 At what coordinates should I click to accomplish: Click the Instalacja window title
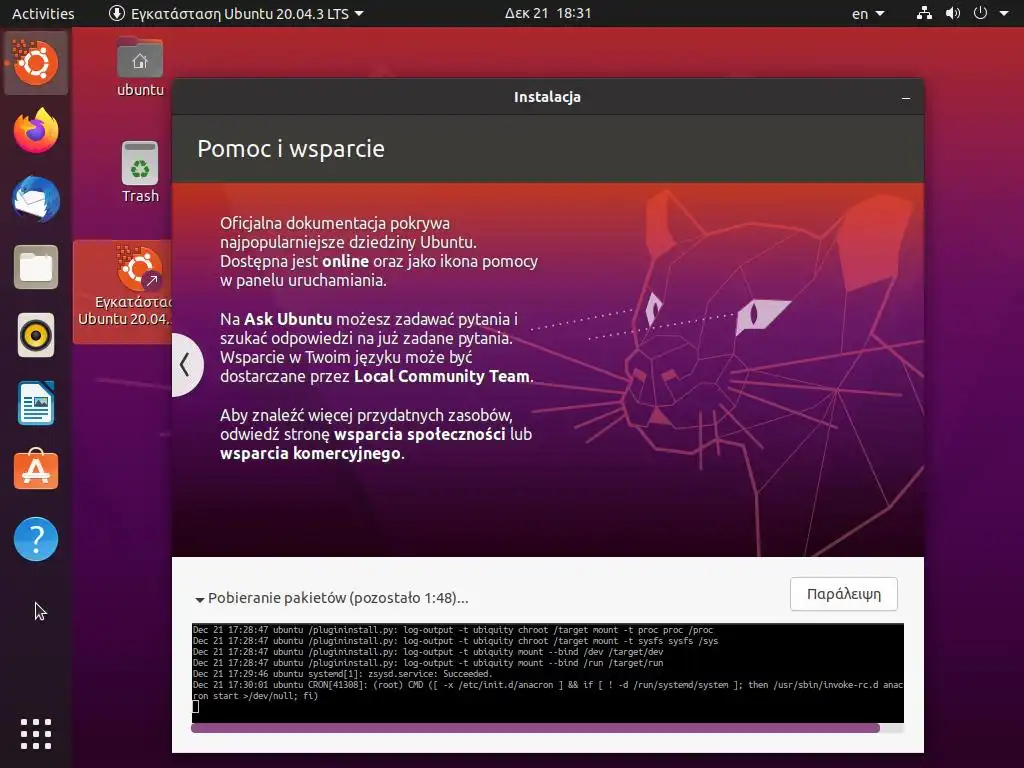tap(547, 97)
